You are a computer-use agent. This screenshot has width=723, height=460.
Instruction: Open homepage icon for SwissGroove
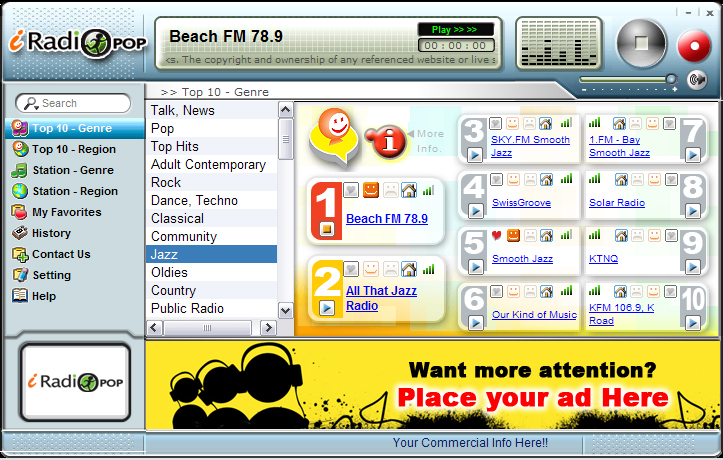(x=546, y=179)
